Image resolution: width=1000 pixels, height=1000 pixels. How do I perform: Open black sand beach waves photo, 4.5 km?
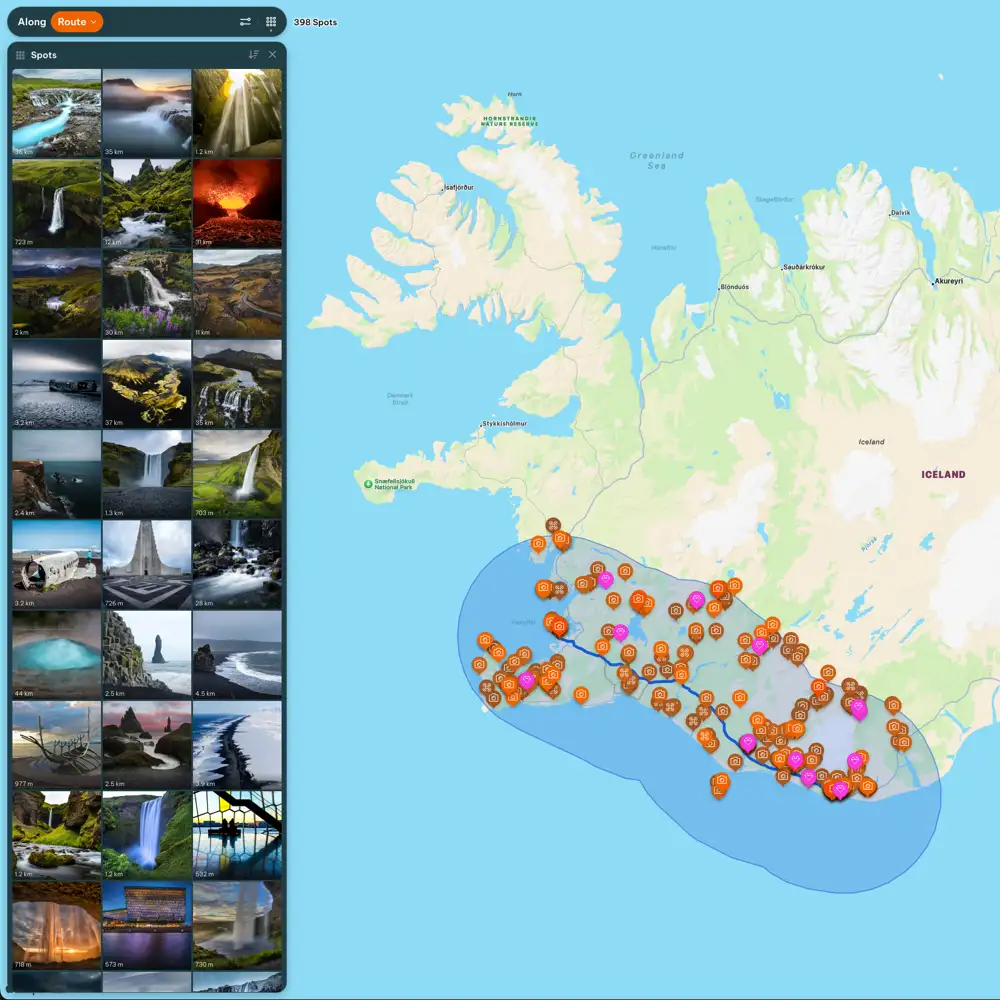(237, 654)
